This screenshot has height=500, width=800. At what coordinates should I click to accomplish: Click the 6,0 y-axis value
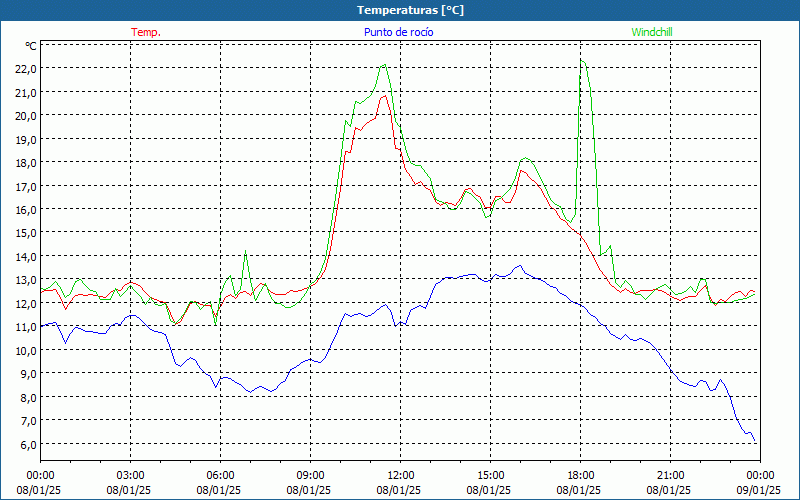(x=29, y=444)
